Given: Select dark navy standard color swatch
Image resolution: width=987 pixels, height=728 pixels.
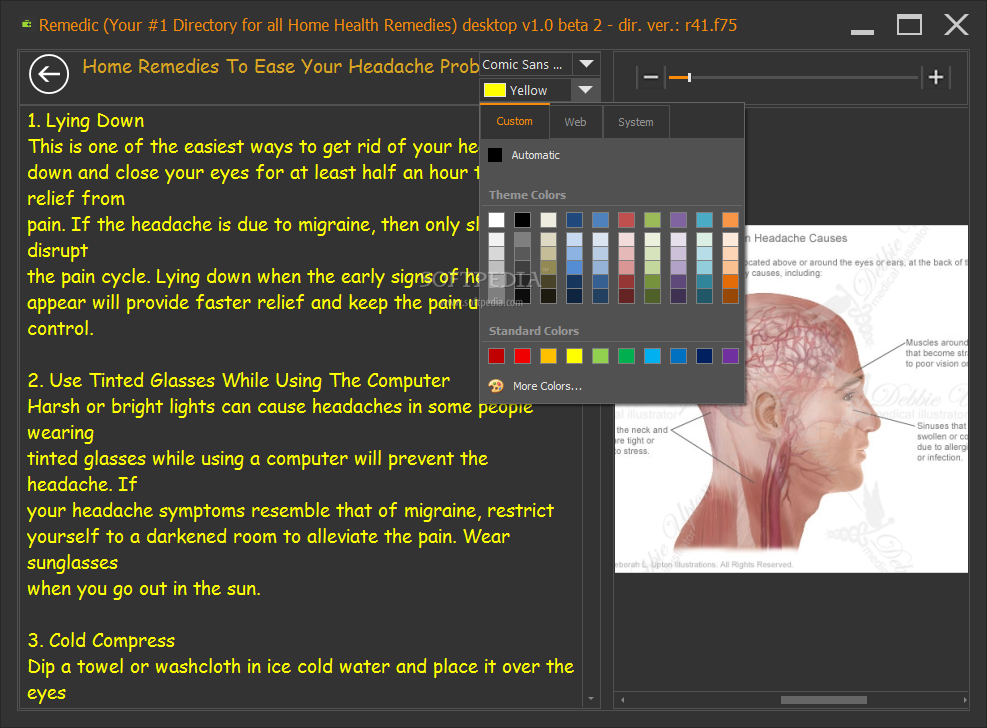Looking at the screenshot, I should click(x=704, y=356).
